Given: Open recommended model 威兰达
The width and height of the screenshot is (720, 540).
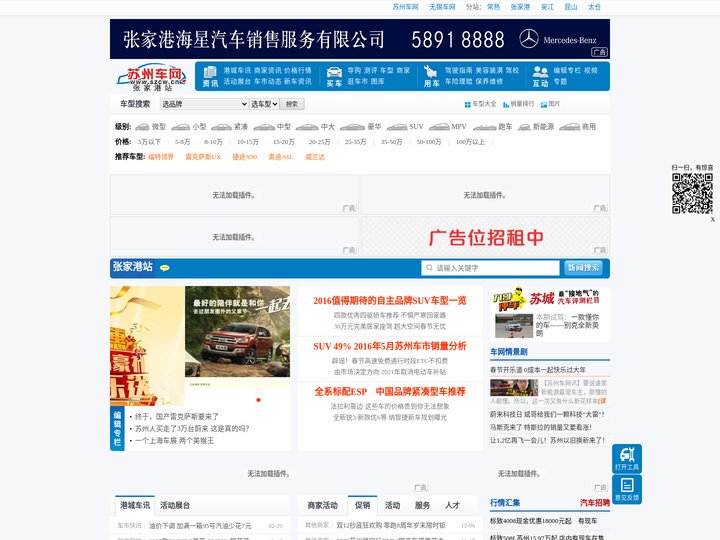Looking at the screenshot, I should (315, 157).
